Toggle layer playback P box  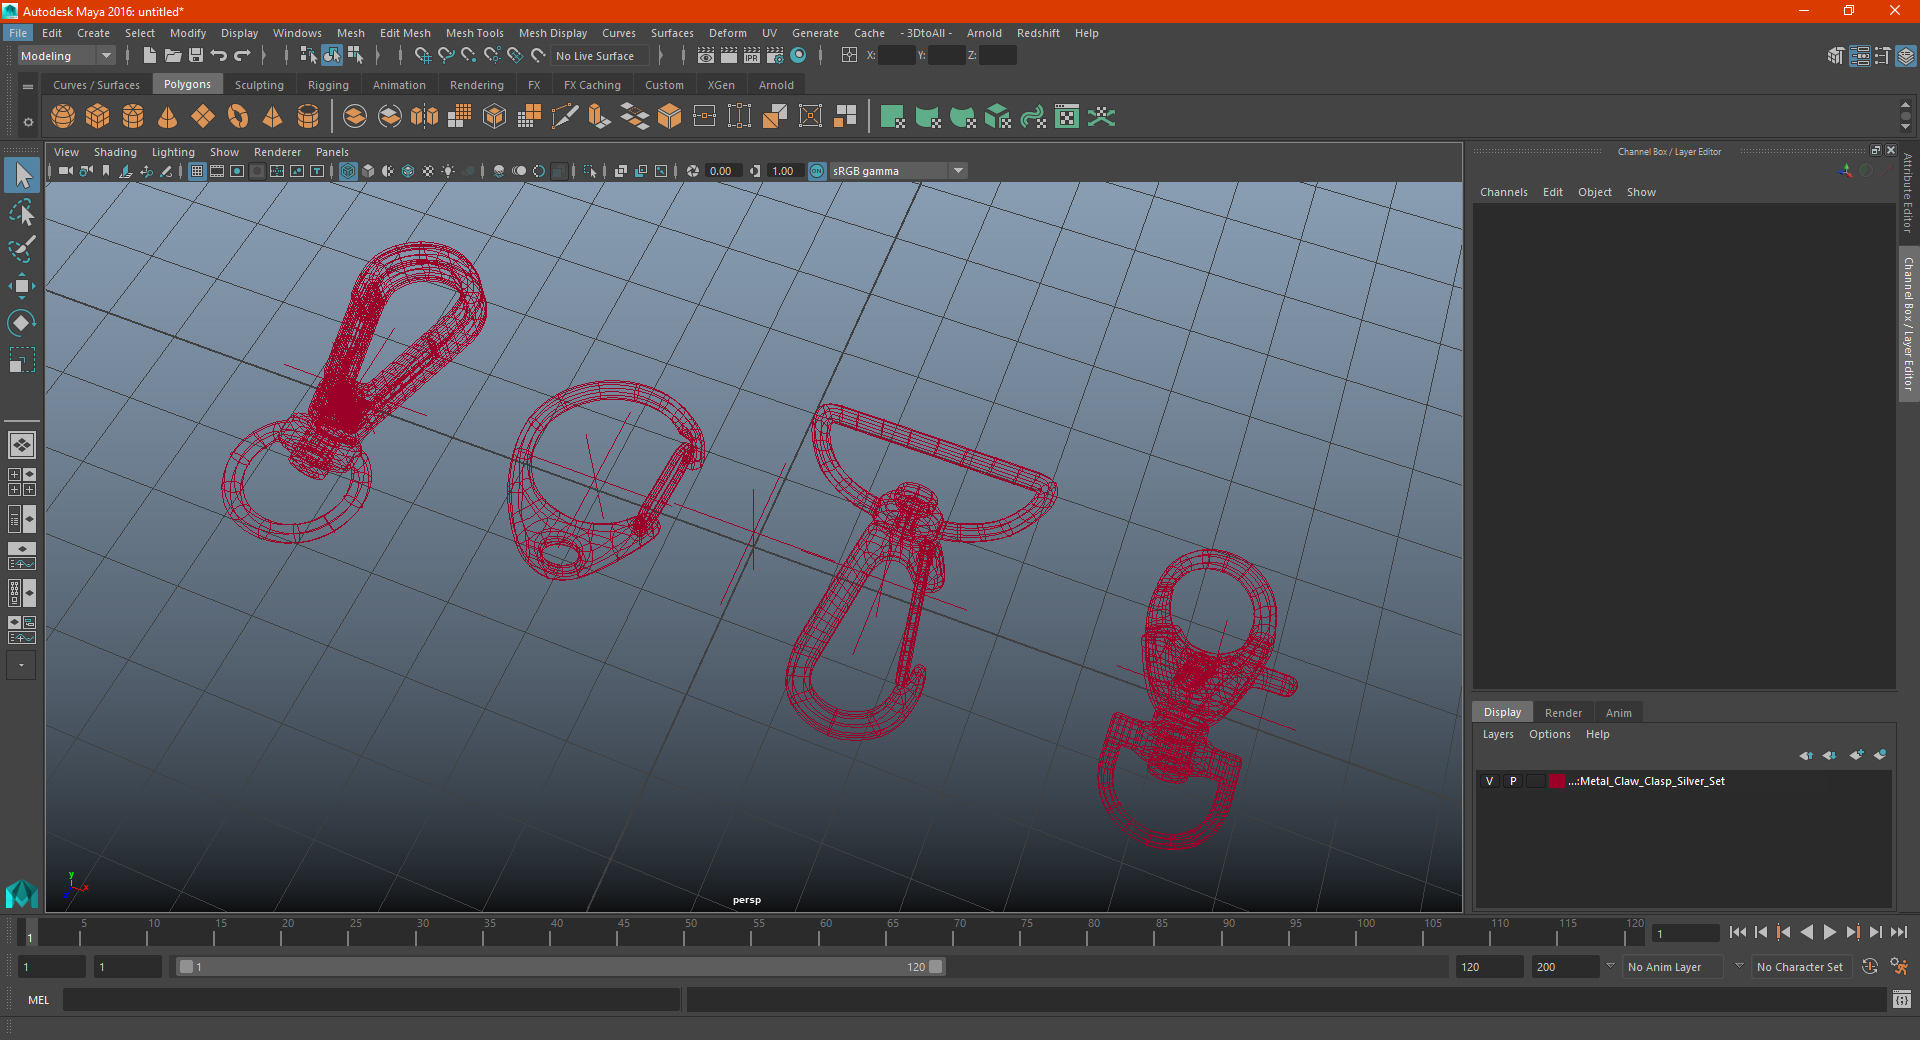coord(1513,781)
